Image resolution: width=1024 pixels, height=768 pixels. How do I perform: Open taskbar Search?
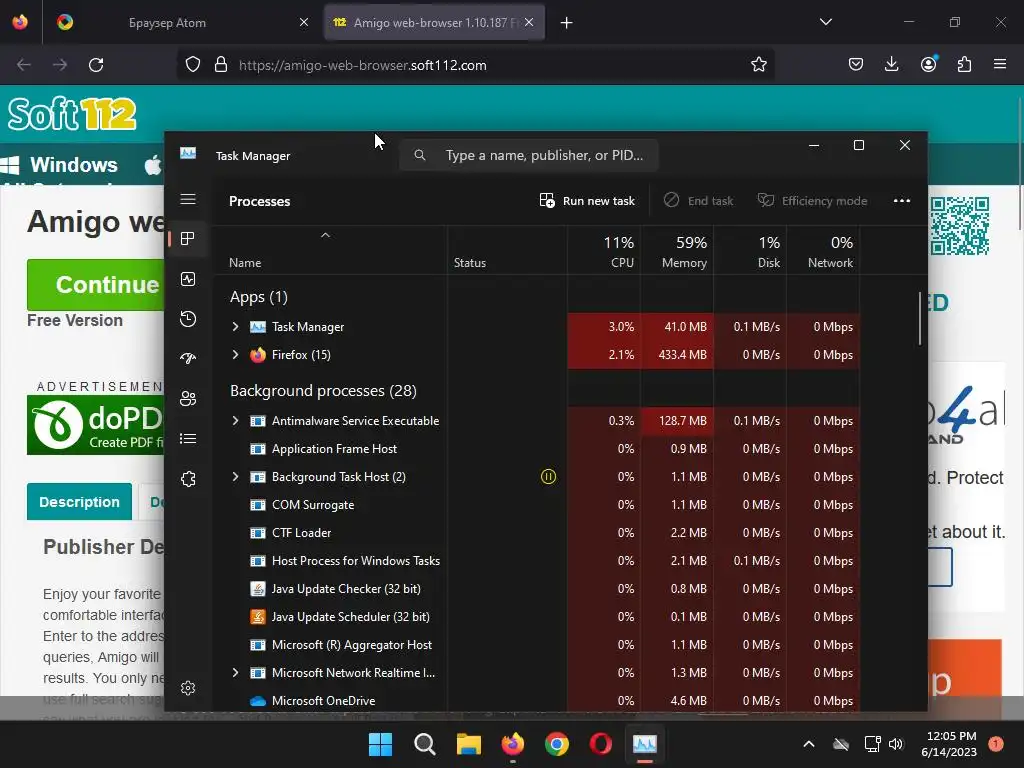(424, 744)
